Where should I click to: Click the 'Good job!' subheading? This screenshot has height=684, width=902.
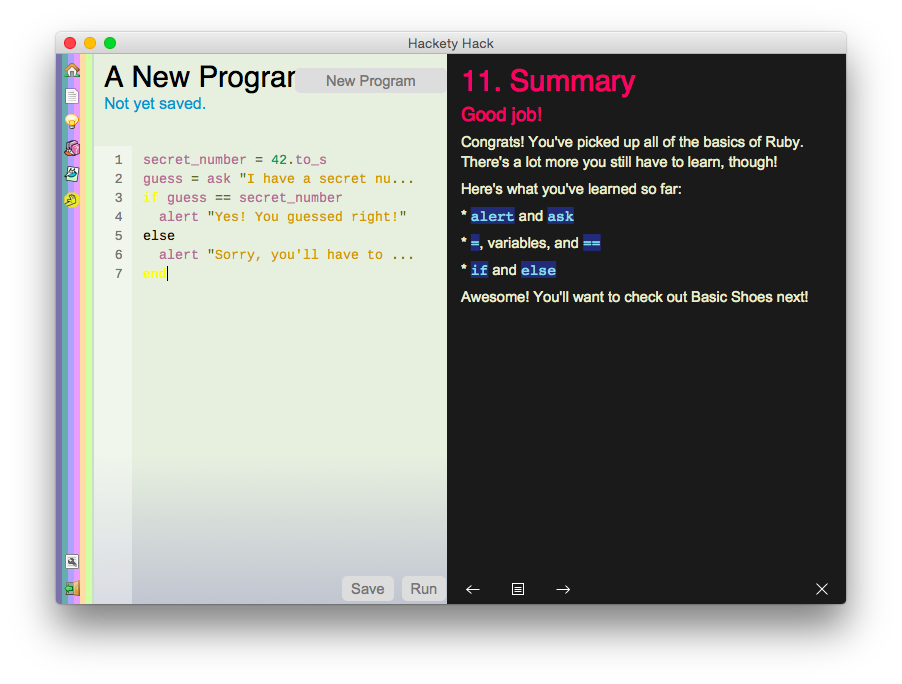click(501, 114)
